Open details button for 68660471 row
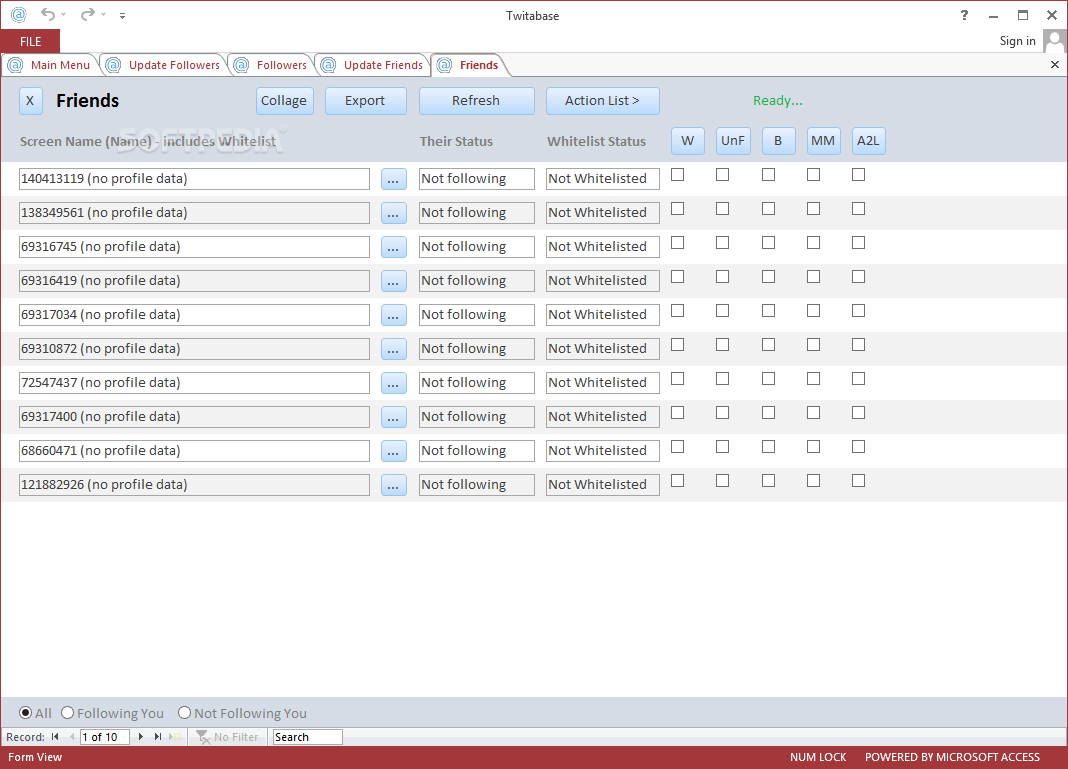 point(393,452)
